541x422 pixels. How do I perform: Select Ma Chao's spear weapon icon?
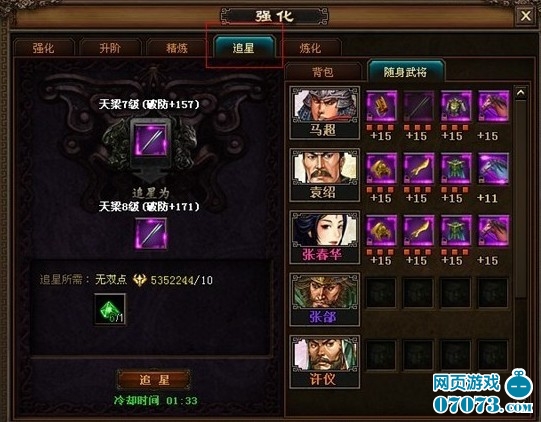coord(419,106)
